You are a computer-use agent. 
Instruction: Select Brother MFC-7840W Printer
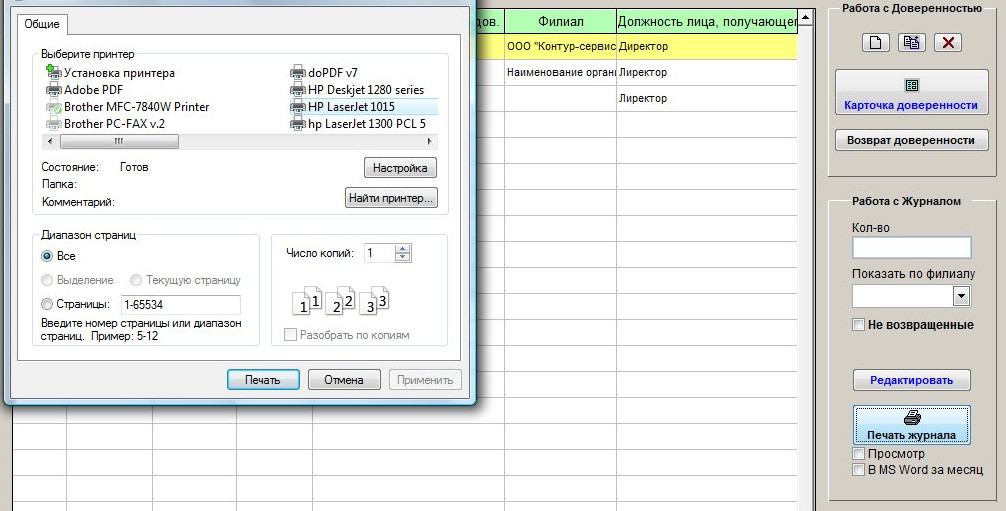point(128,107)
